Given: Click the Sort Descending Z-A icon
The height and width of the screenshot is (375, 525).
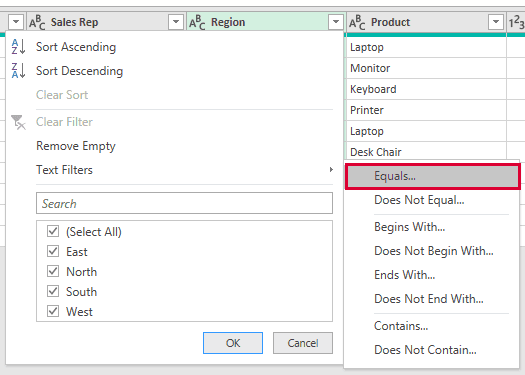Looking at the screenshot, I should [18, 71].
